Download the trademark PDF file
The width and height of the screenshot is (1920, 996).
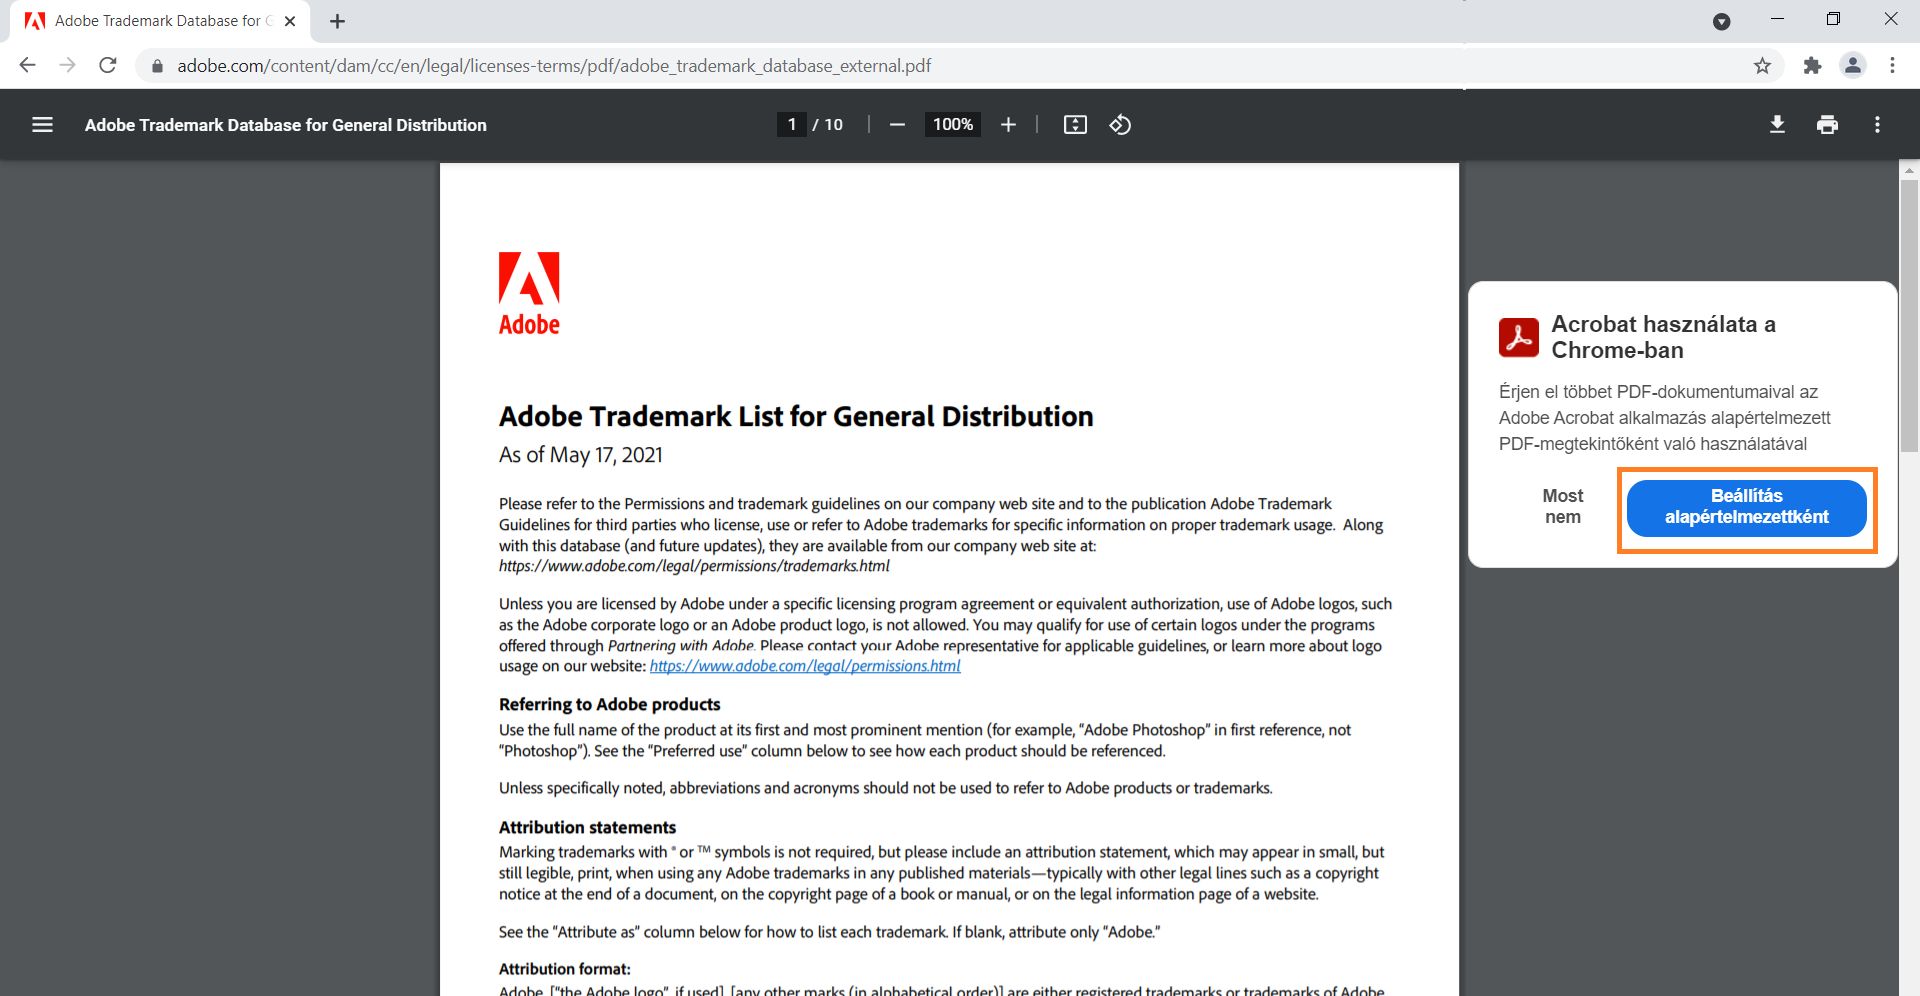tap(1777, 125)
